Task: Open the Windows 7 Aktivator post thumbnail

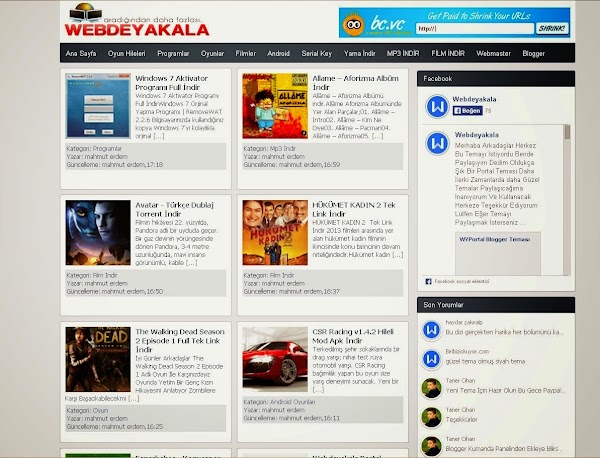Action: pos(98,106)
